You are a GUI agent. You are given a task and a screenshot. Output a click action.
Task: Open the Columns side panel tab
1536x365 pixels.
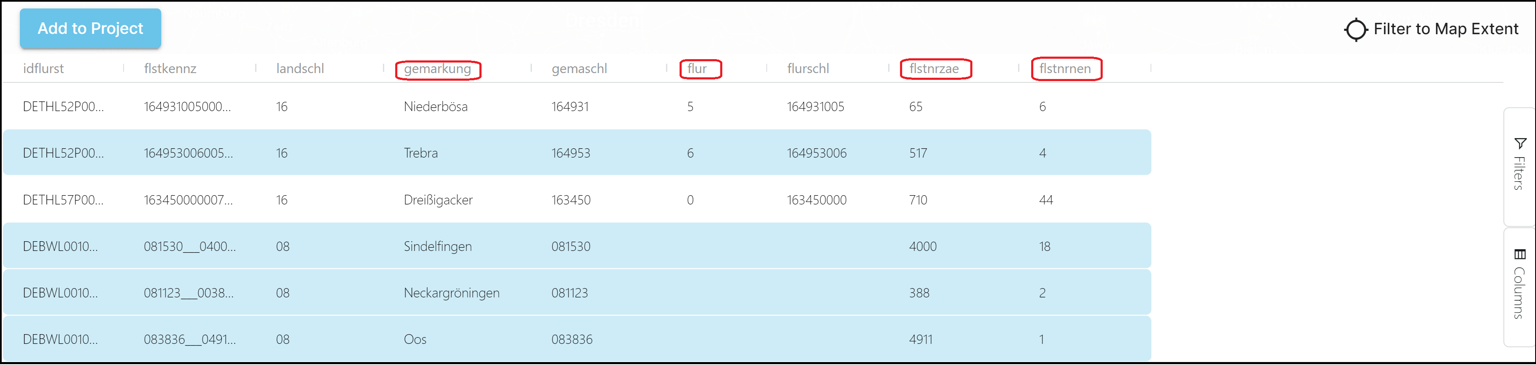pos(1519,287)
